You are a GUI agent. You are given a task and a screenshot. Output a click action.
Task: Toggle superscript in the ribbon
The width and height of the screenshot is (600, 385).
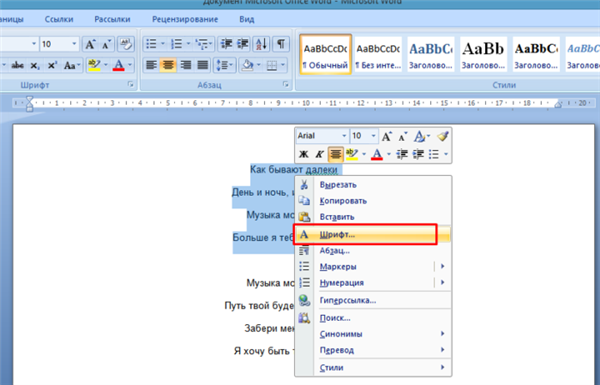(x=52, y=65)
